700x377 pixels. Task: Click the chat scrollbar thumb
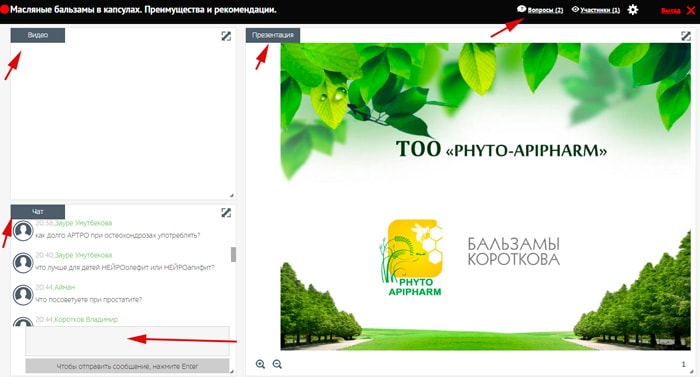pyautogui.click(x=233, y=254)
